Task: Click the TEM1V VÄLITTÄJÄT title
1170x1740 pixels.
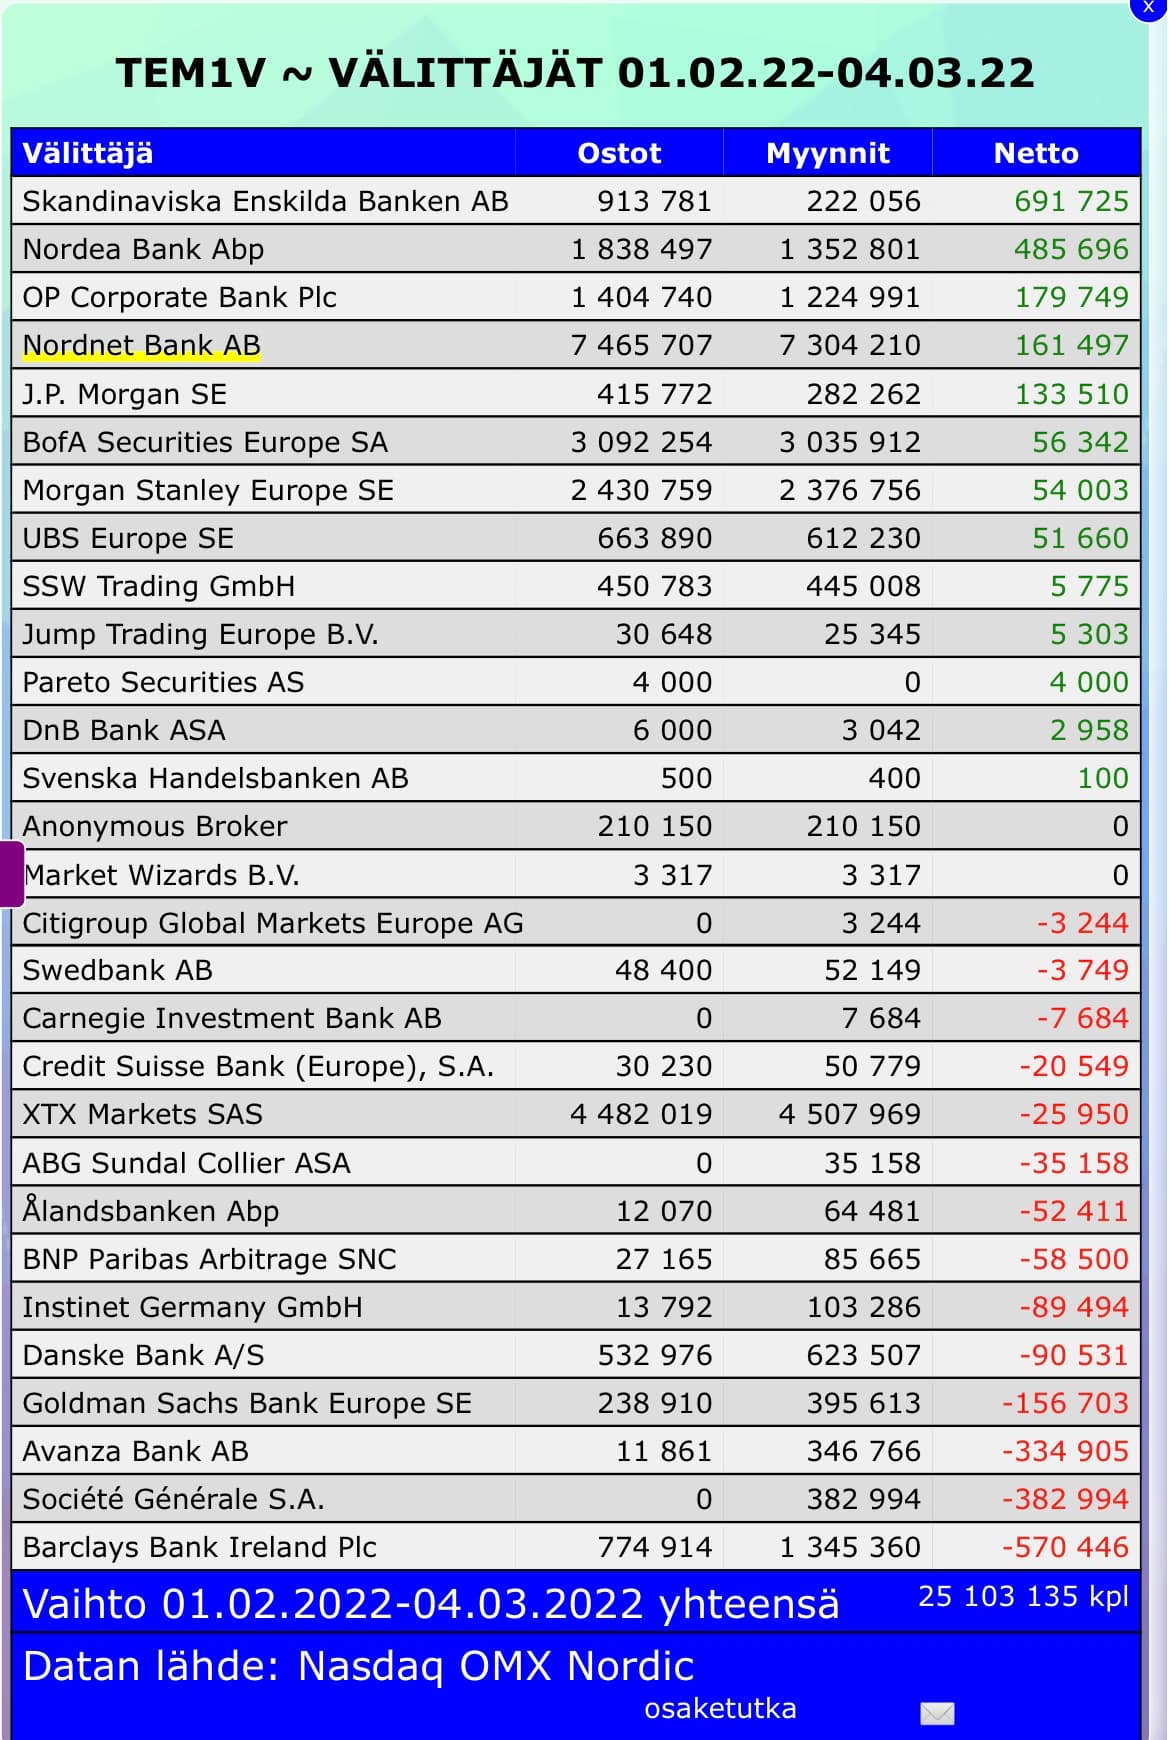Action: 575,73
